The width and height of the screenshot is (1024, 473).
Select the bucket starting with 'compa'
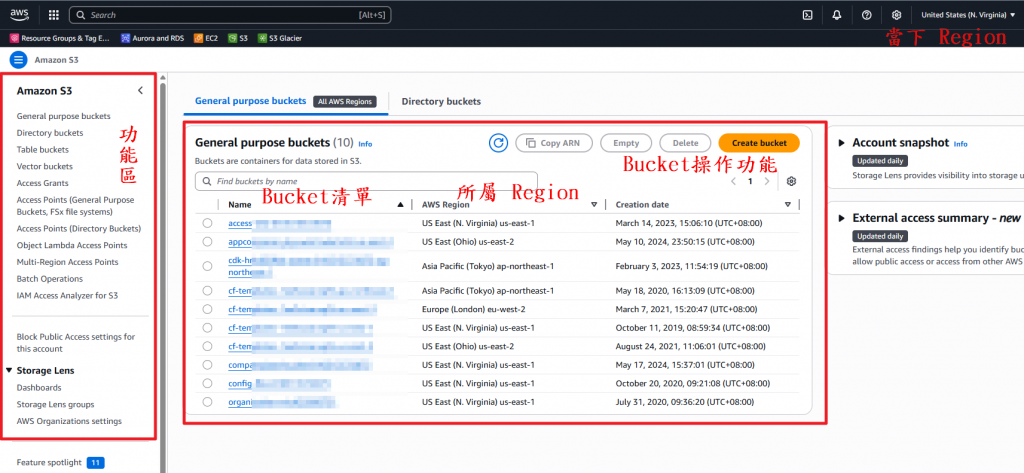pyautogui.click(x=207, y=365)
